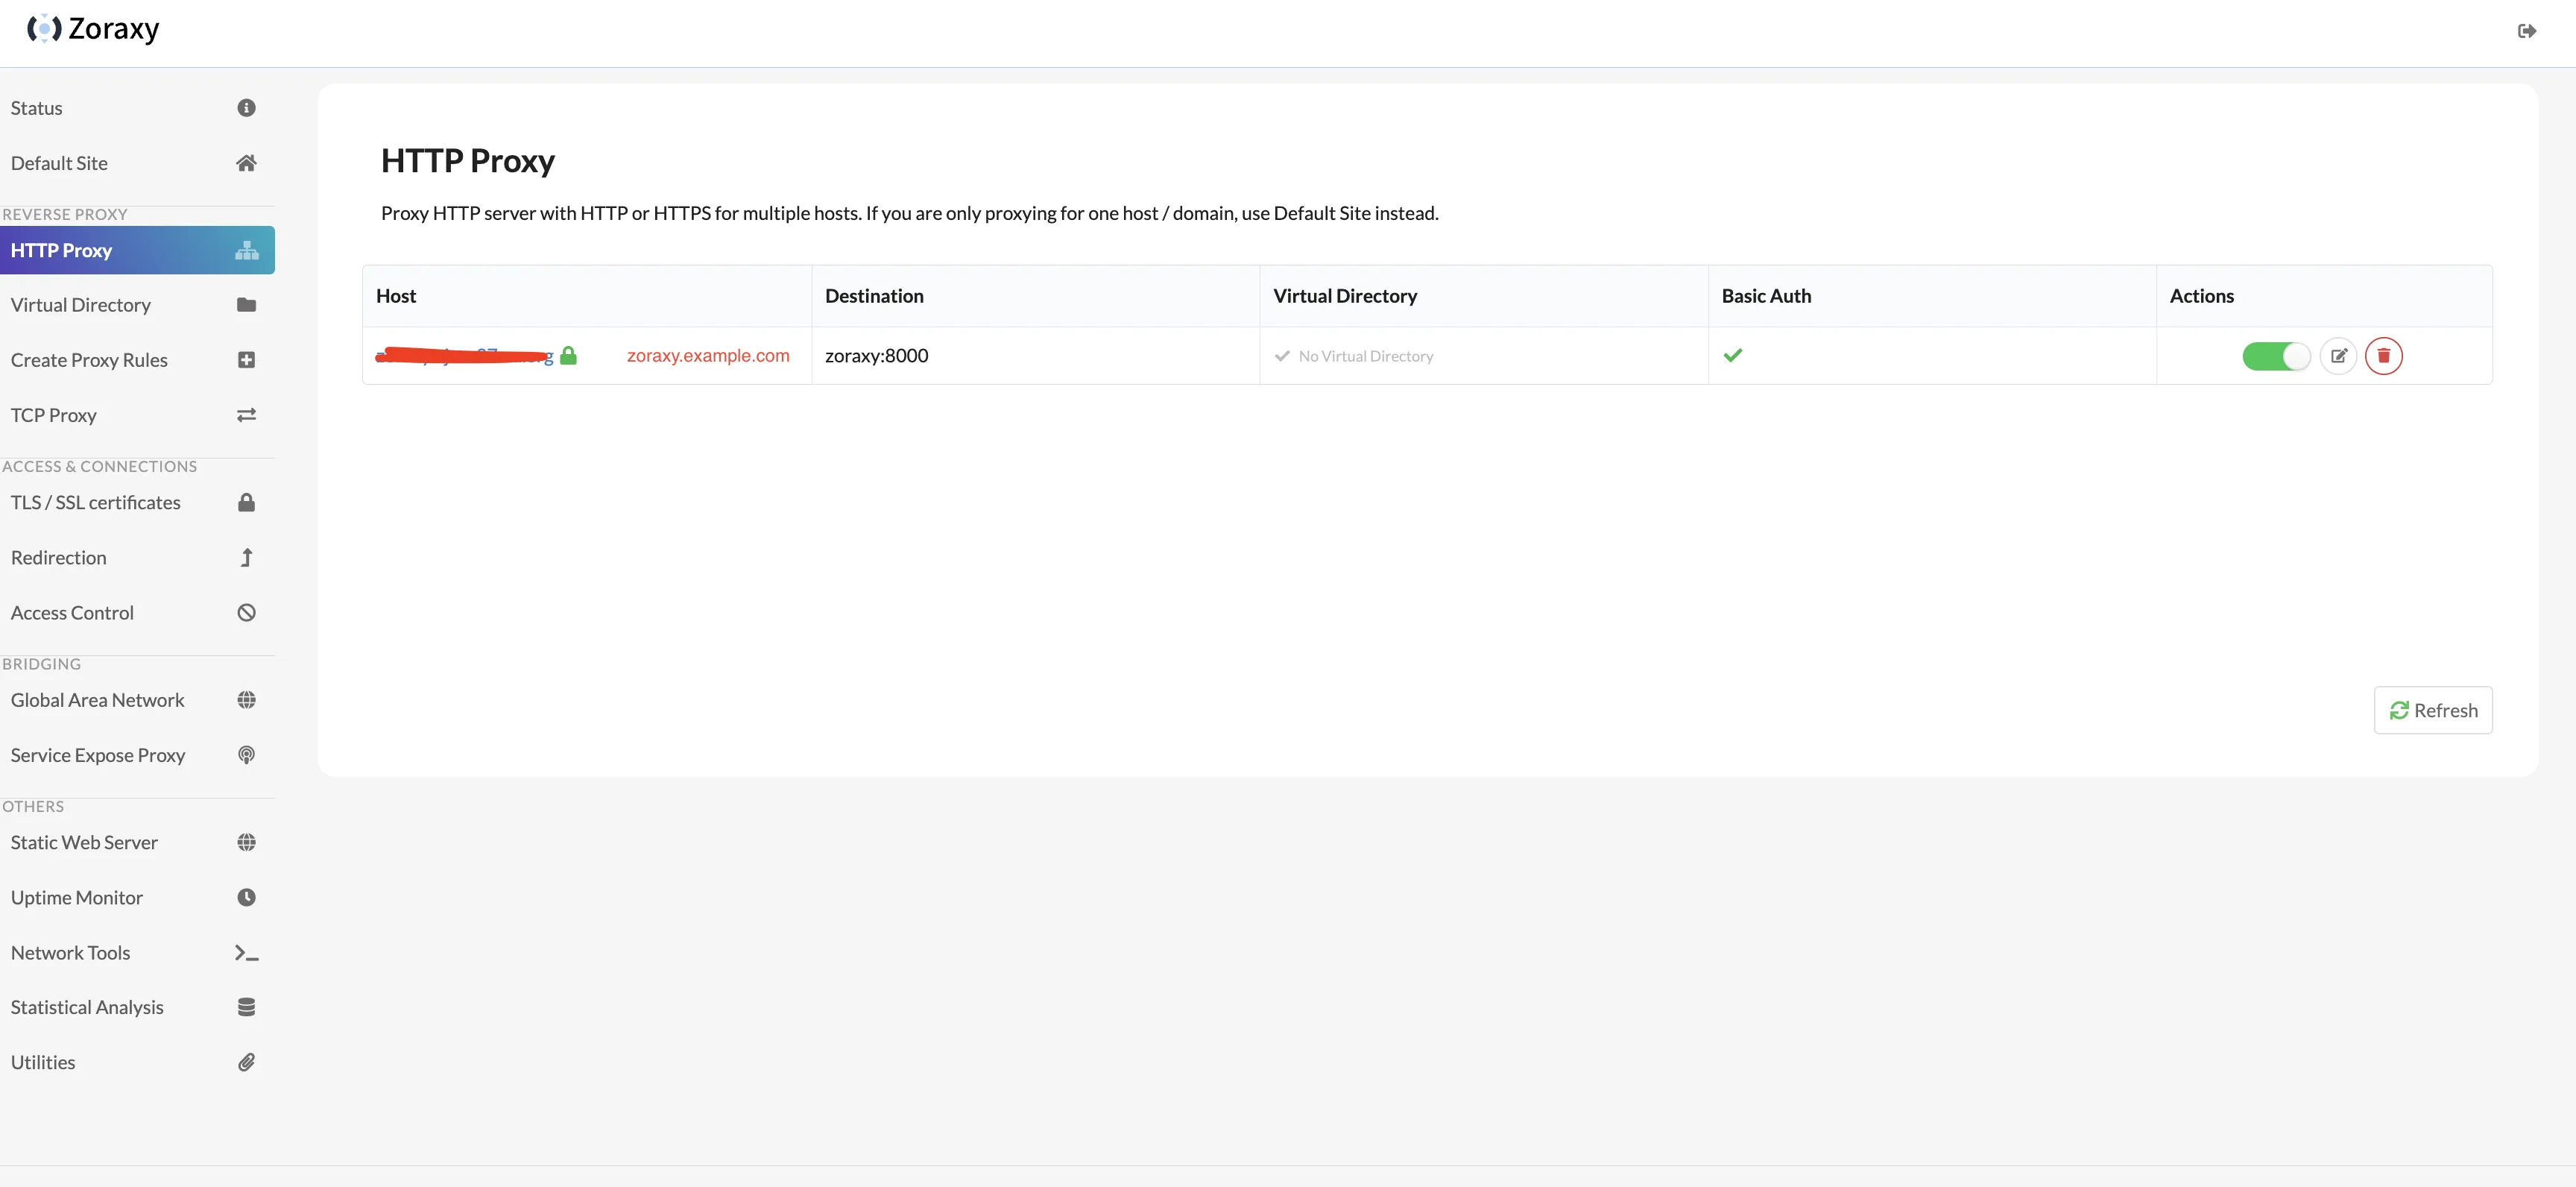Image resolution: width=2576 pixels, height=1187 pixels.
Task: Click the Virtual Directory folder icon
Action: [x=246, y=305]
